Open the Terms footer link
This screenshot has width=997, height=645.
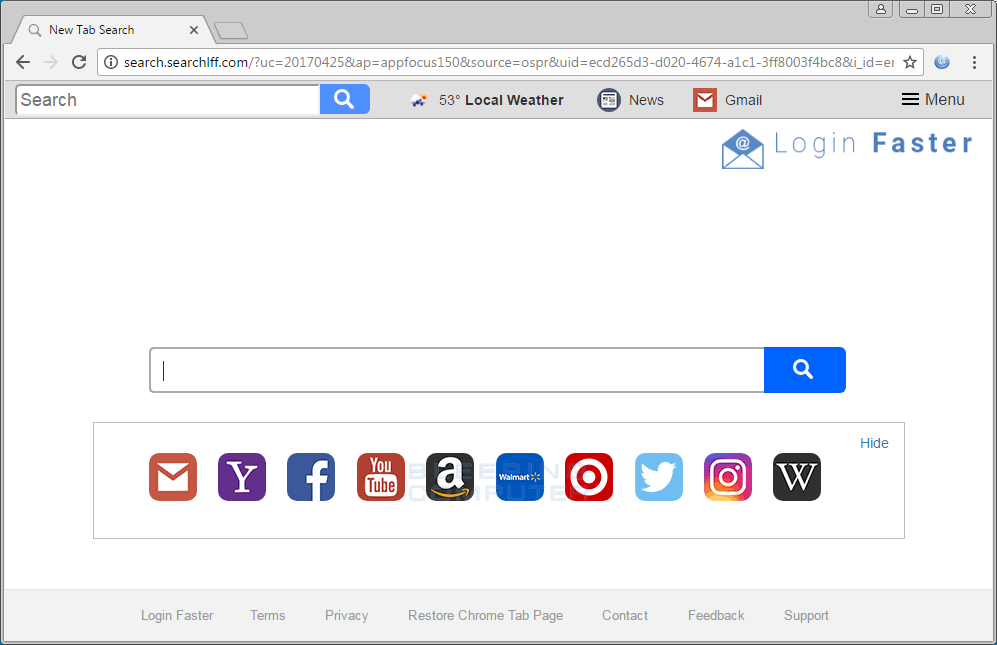tap(268, 615)
